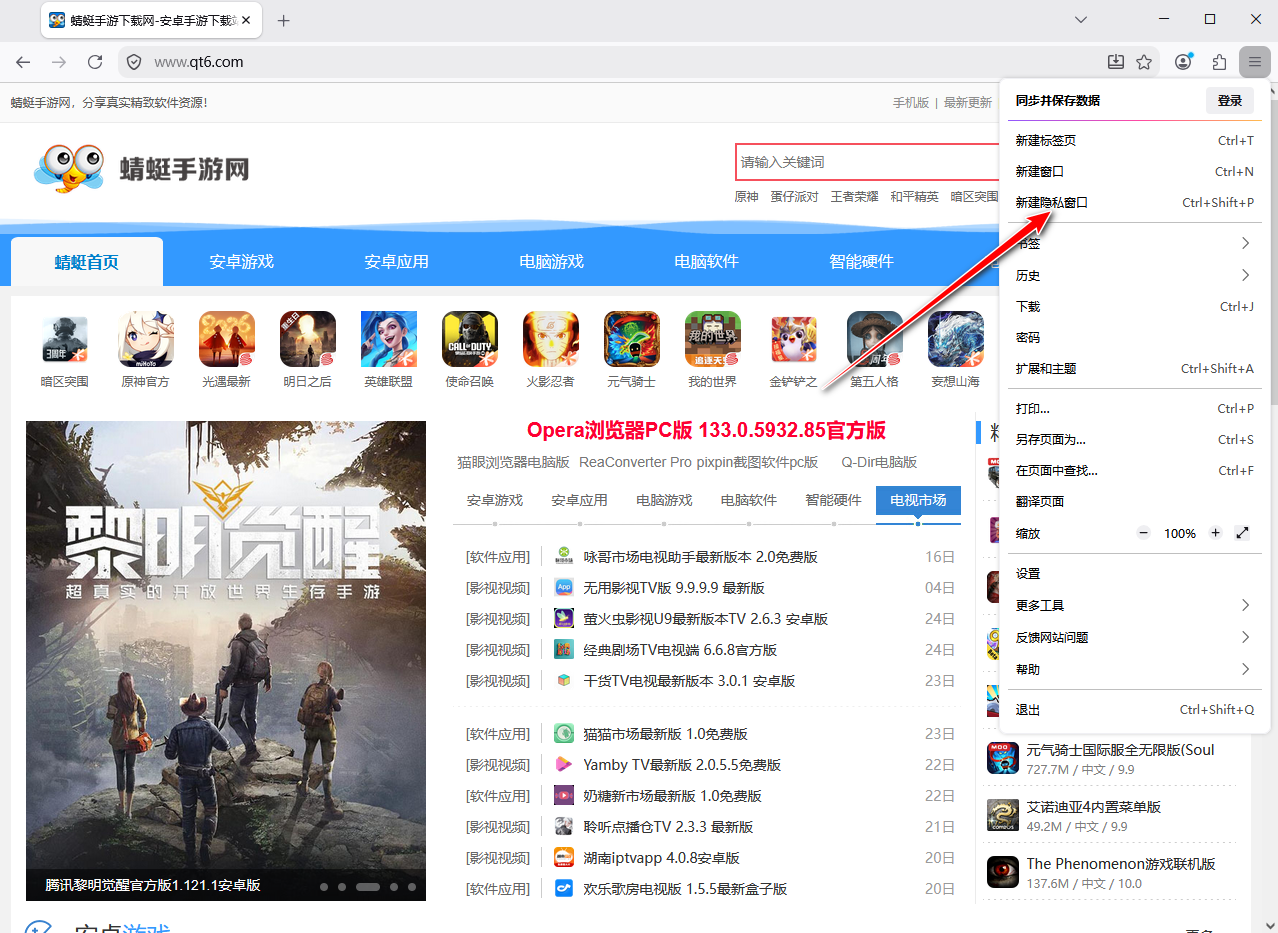Screen dimensions: 1278x933
Task: Open 下载 from the menu
Action: click(x=1135, y=306)
